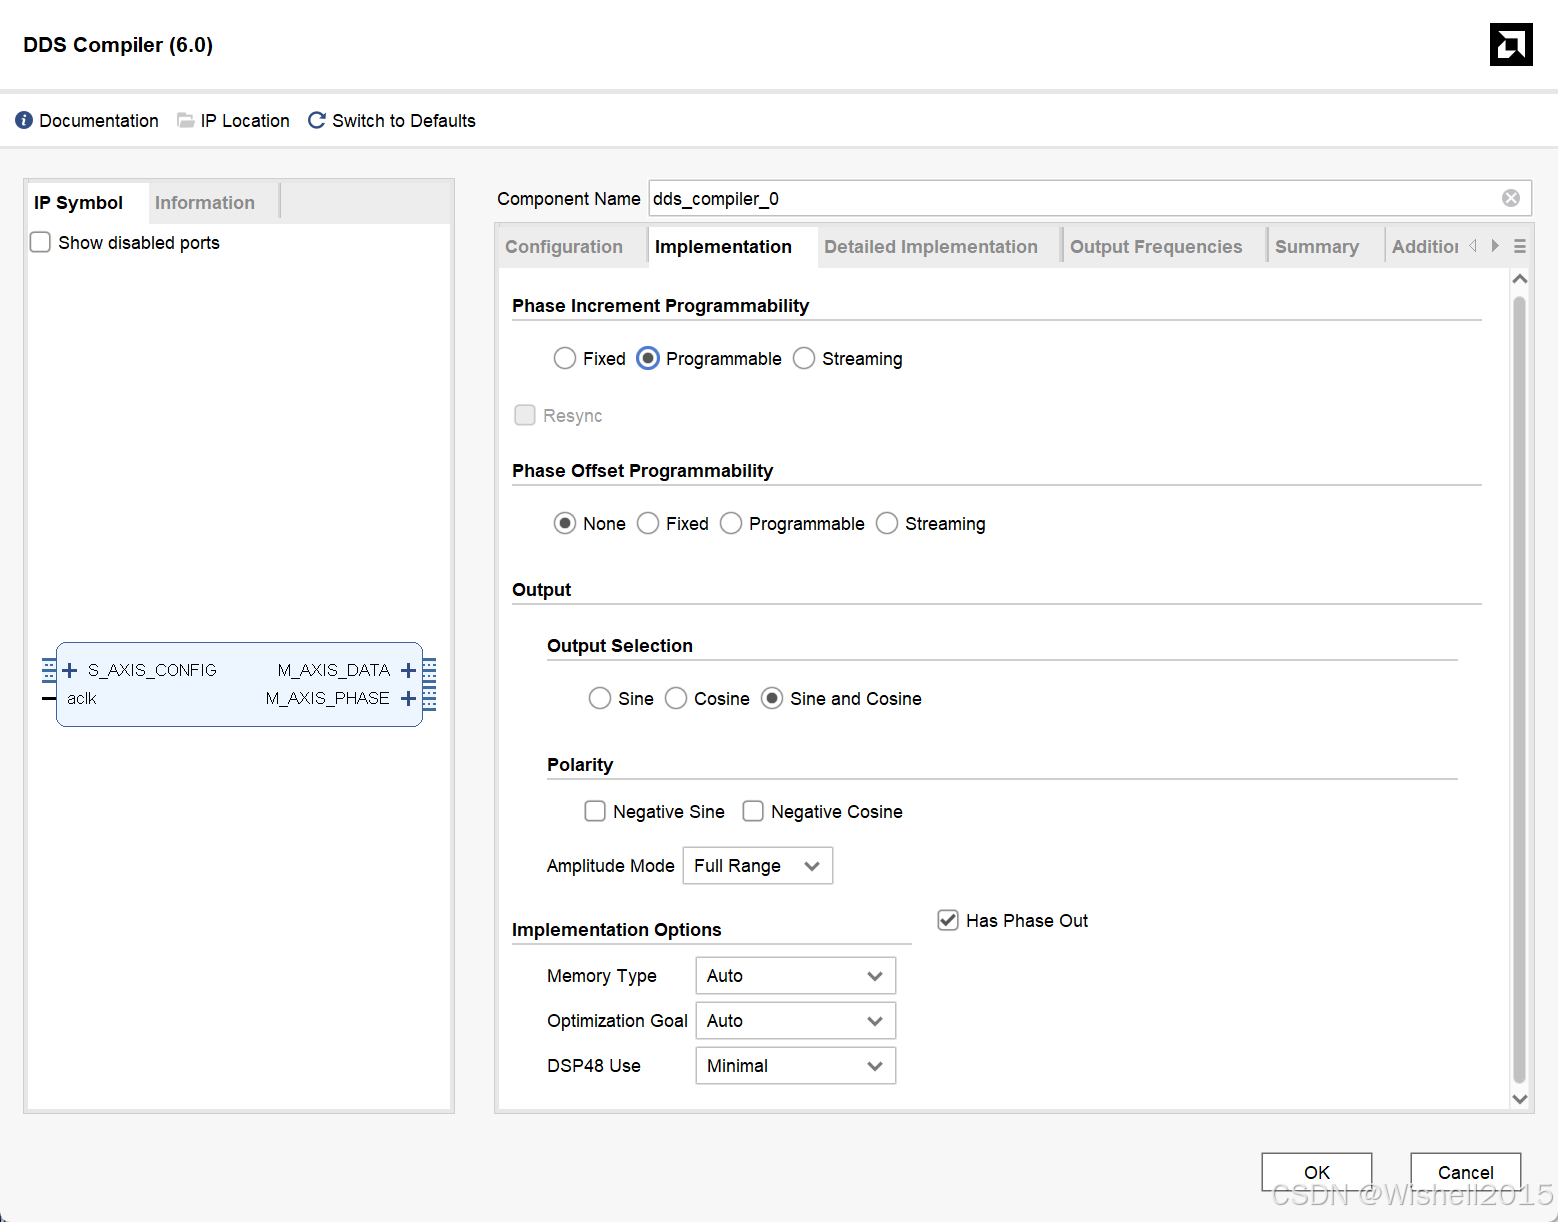Click the vertical scrollbar thumb
Viewport: 1558px width, 1222px height.
1520,690
